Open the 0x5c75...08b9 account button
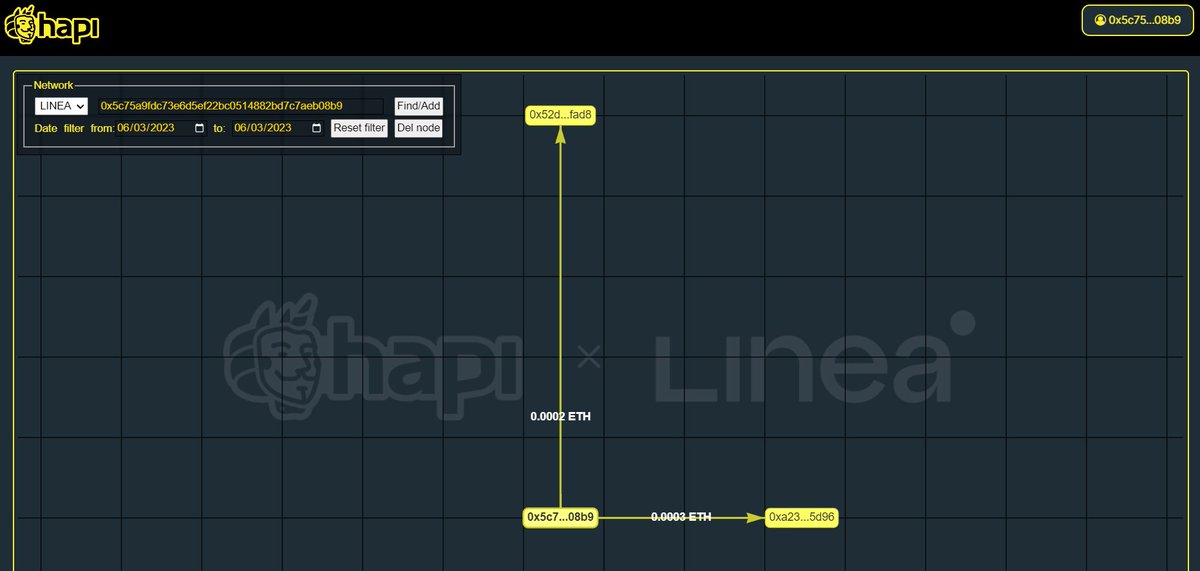1200x571 pixels. coord(1138,20)
